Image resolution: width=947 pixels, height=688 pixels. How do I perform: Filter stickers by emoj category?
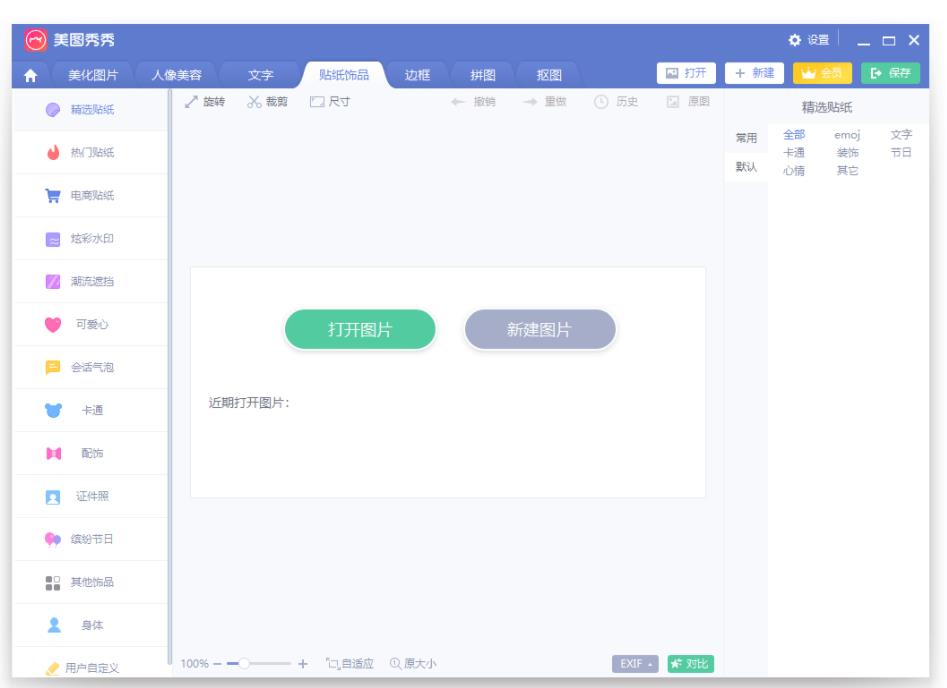pyautogui.click(x=846, y=135)
